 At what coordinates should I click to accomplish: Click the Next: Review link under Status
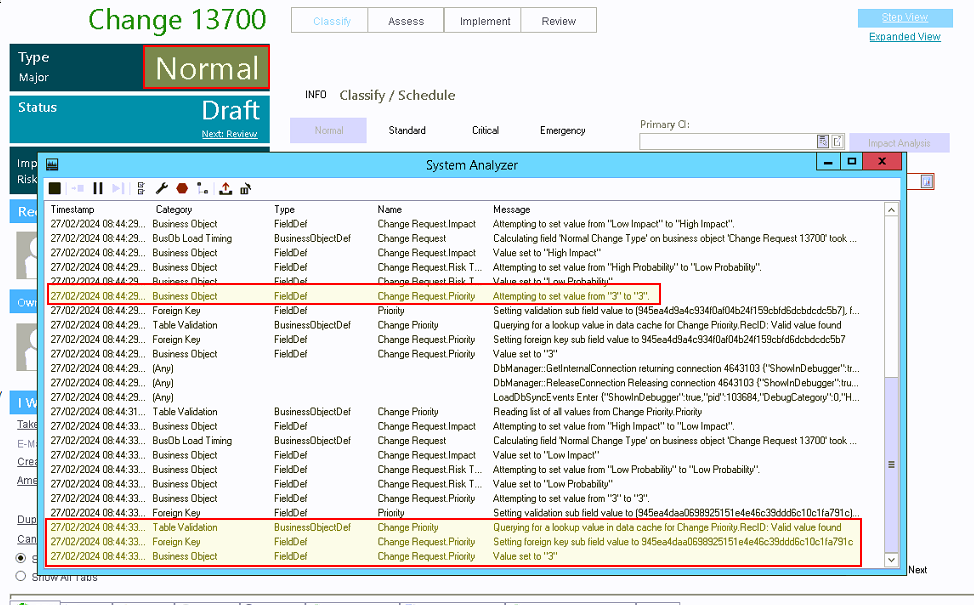(229, 133)
